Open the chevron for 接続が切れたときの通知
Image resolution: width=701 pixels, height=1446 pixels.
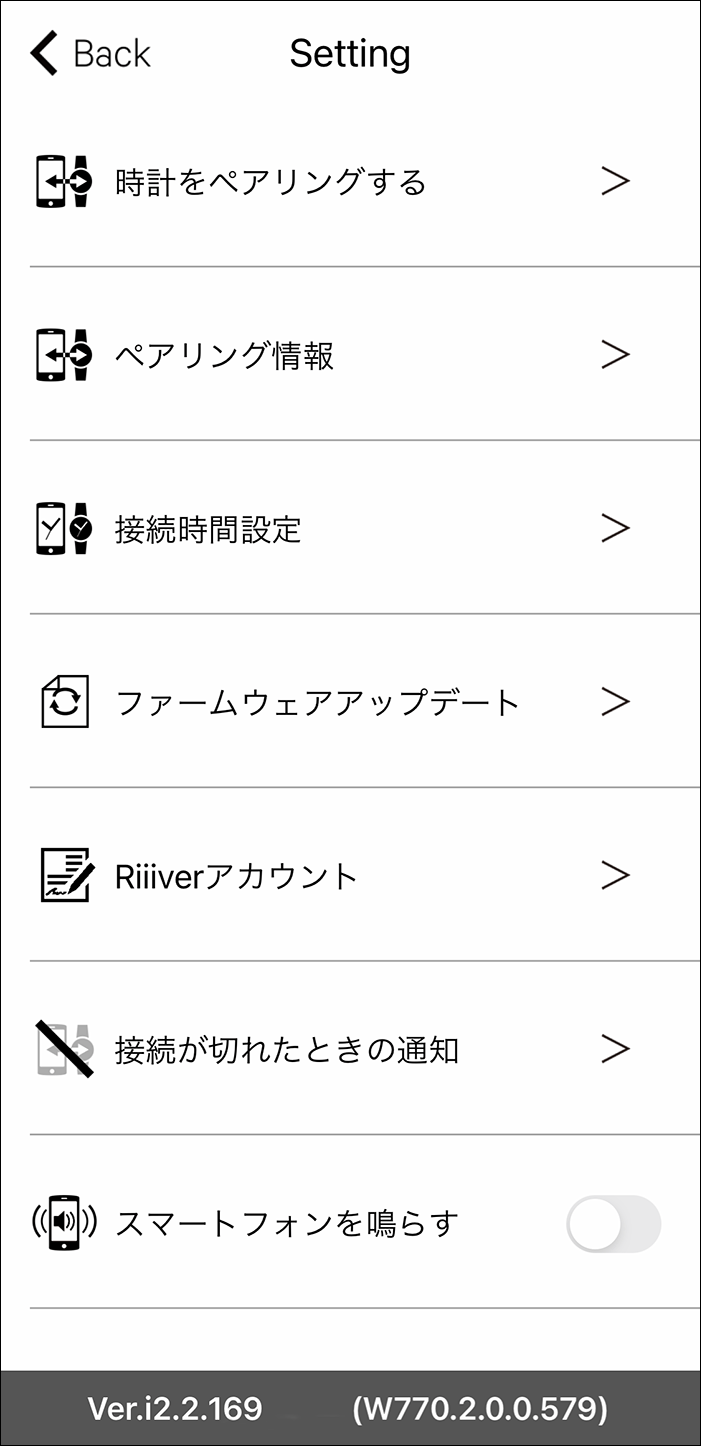pos(615,1048)
